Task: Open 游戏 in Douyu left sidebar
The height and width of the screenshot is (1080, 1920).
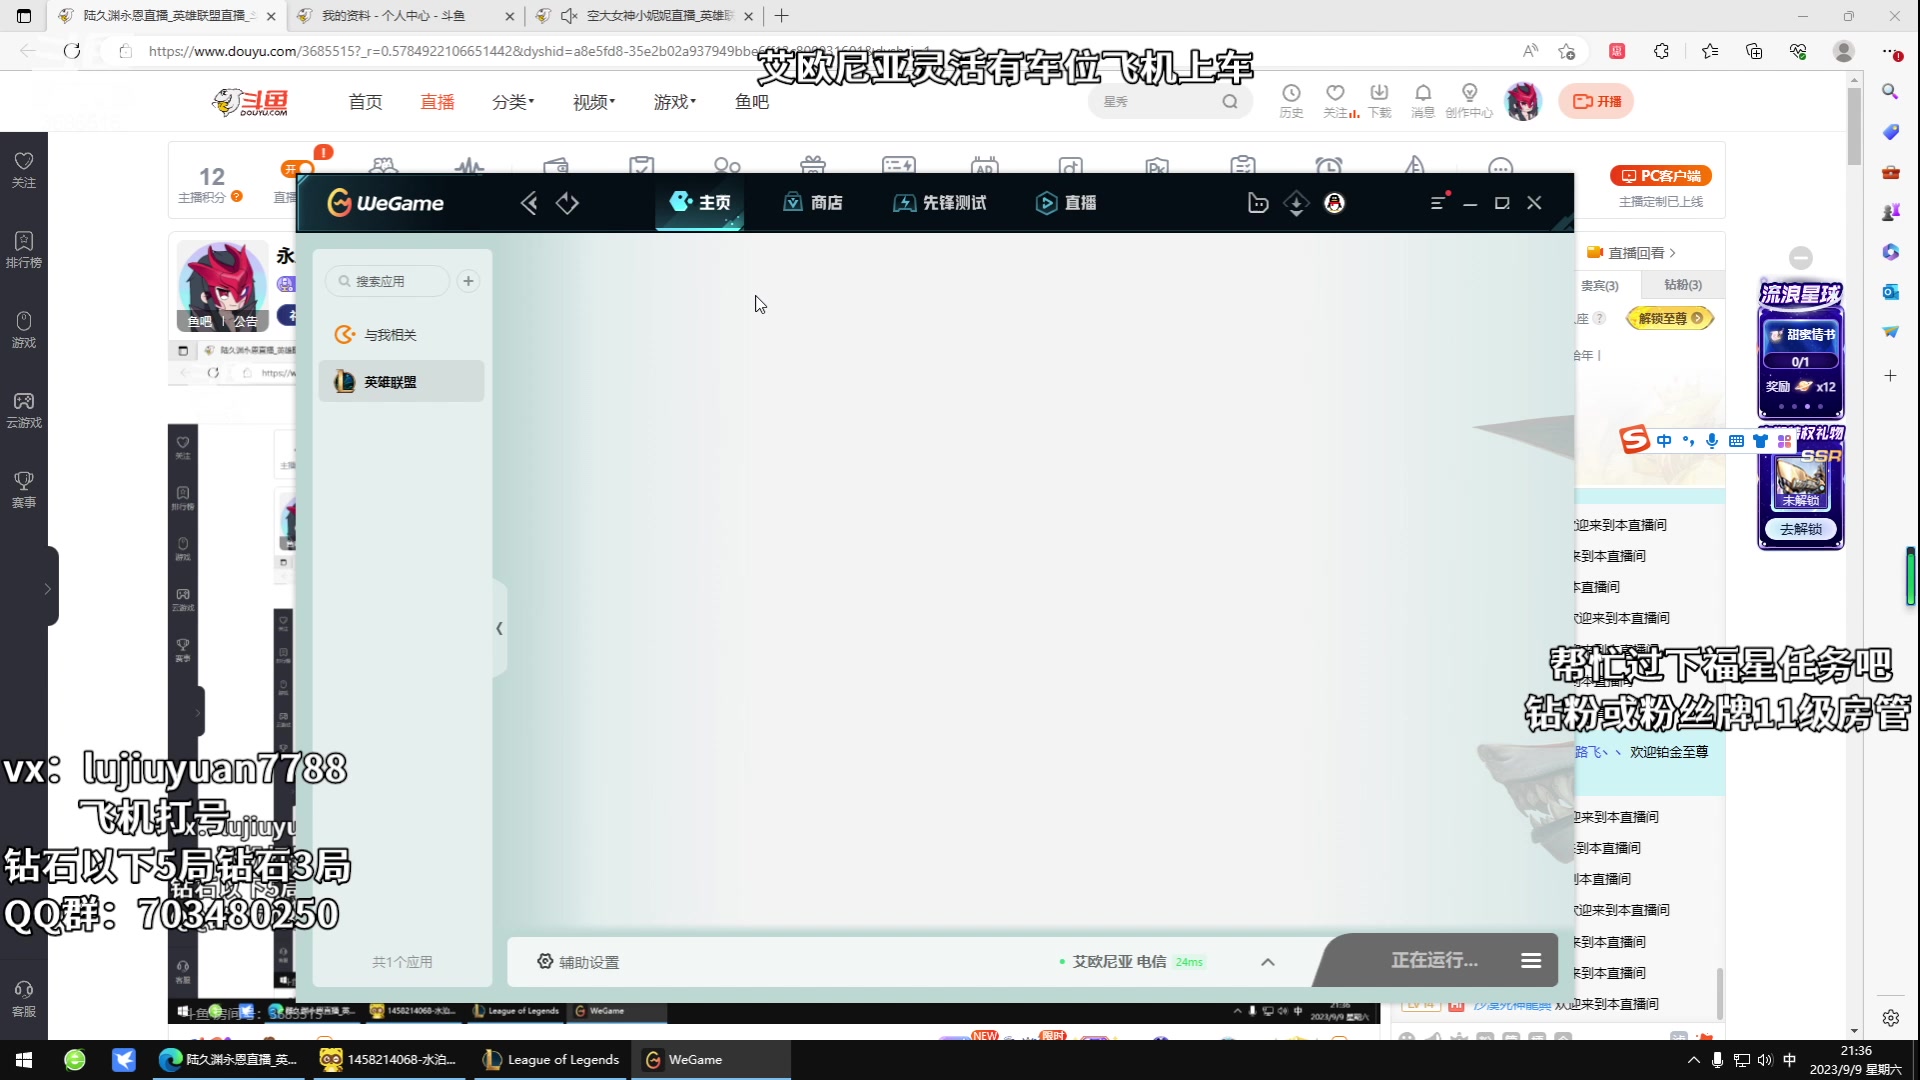Action: (x=24, y=330)
